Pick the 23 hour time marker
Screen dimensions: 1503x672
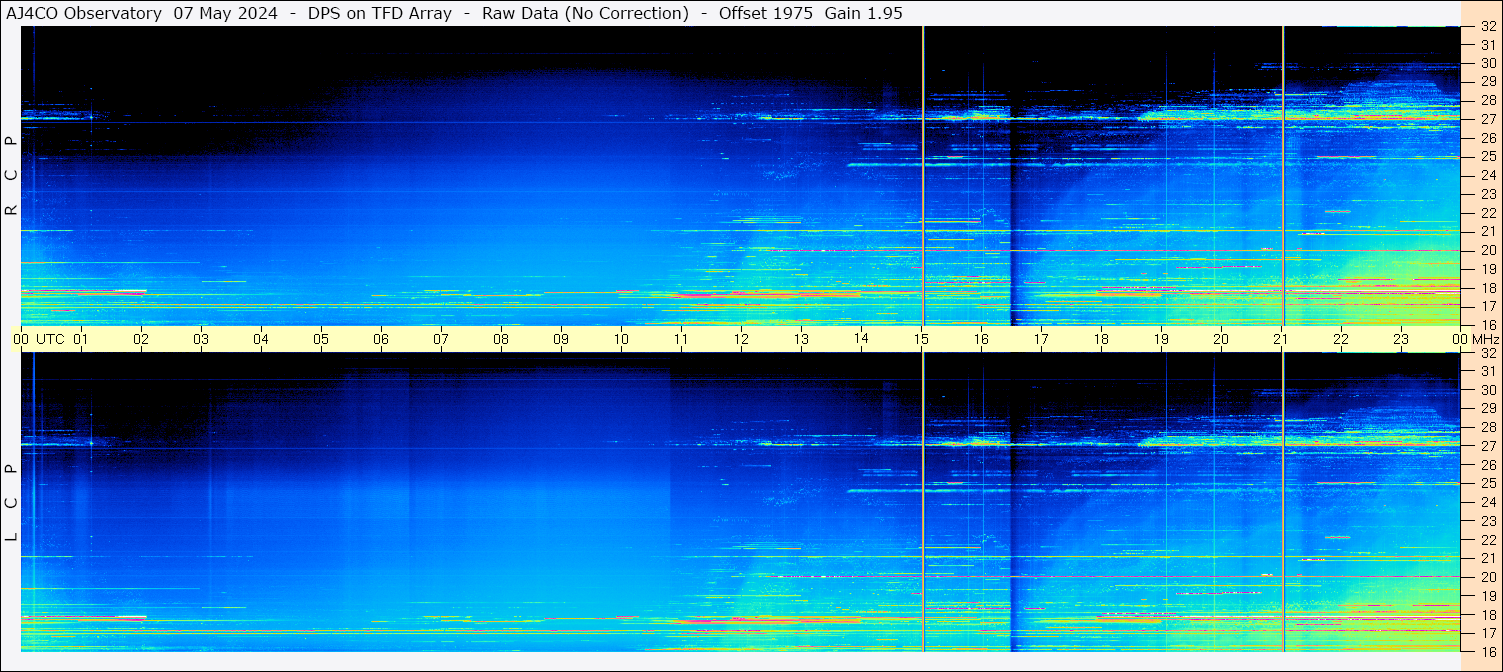1401,339
